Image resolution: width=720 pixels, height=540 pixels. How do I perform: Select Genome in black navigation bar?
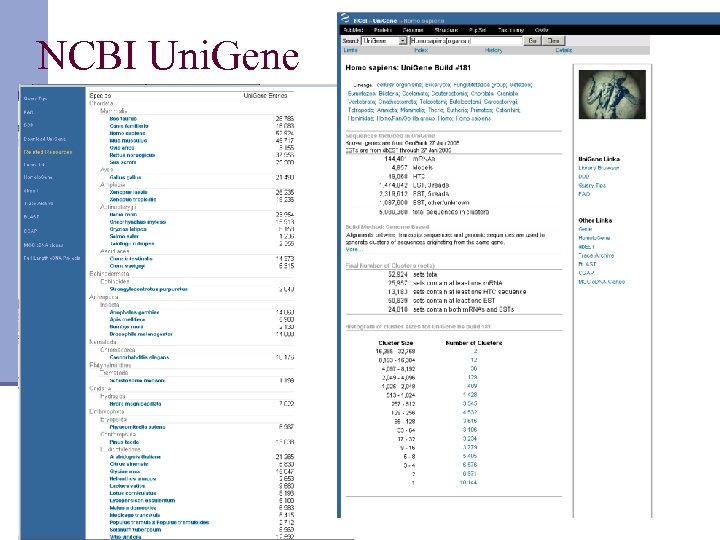pyautogui.click(x=413, y=30)
